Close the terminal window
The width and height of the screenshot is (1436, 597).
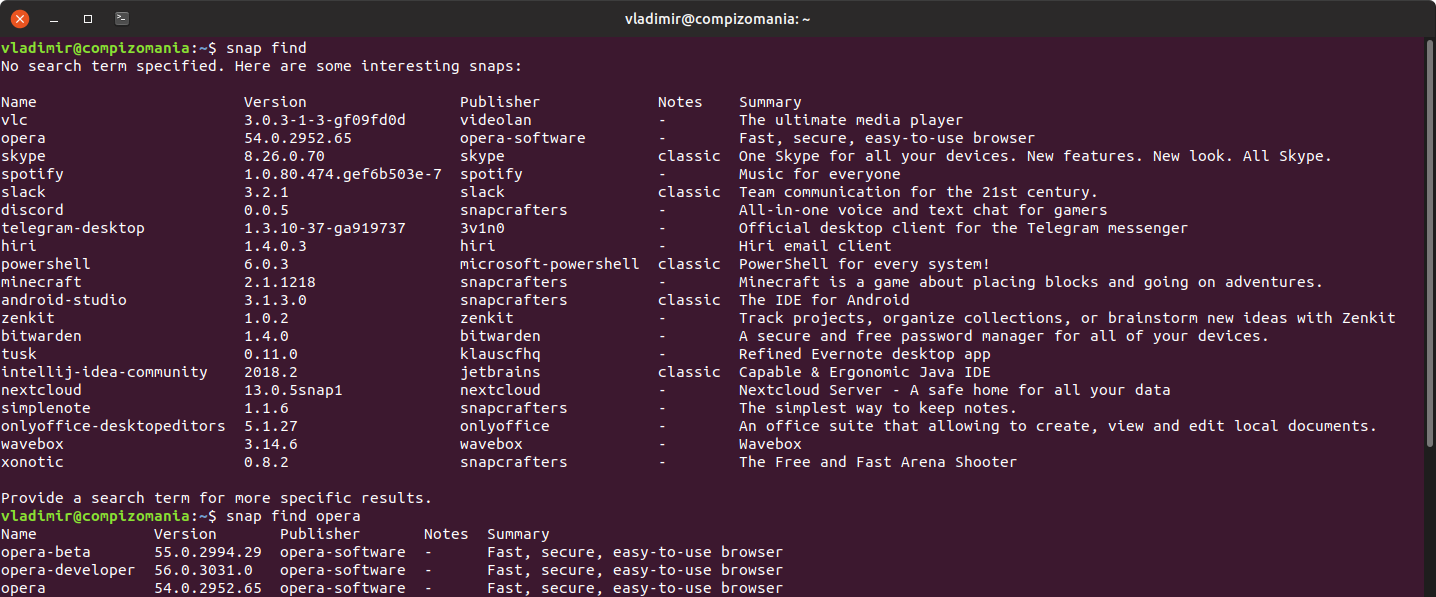19,18
